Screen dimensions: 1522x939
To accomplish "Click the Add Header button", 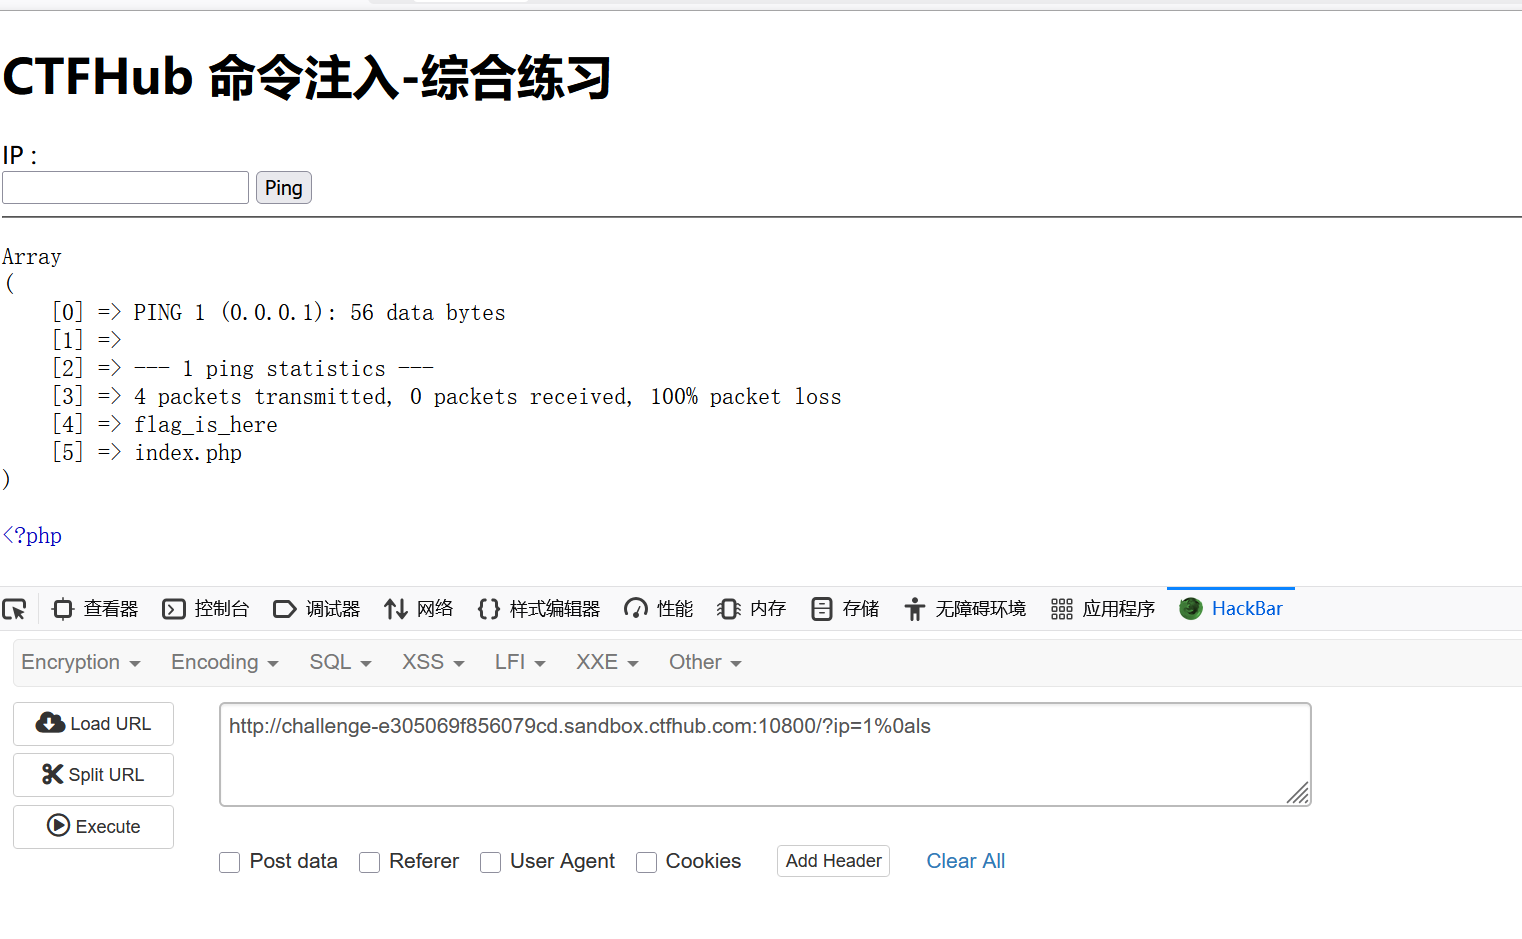I will point(833,861).
